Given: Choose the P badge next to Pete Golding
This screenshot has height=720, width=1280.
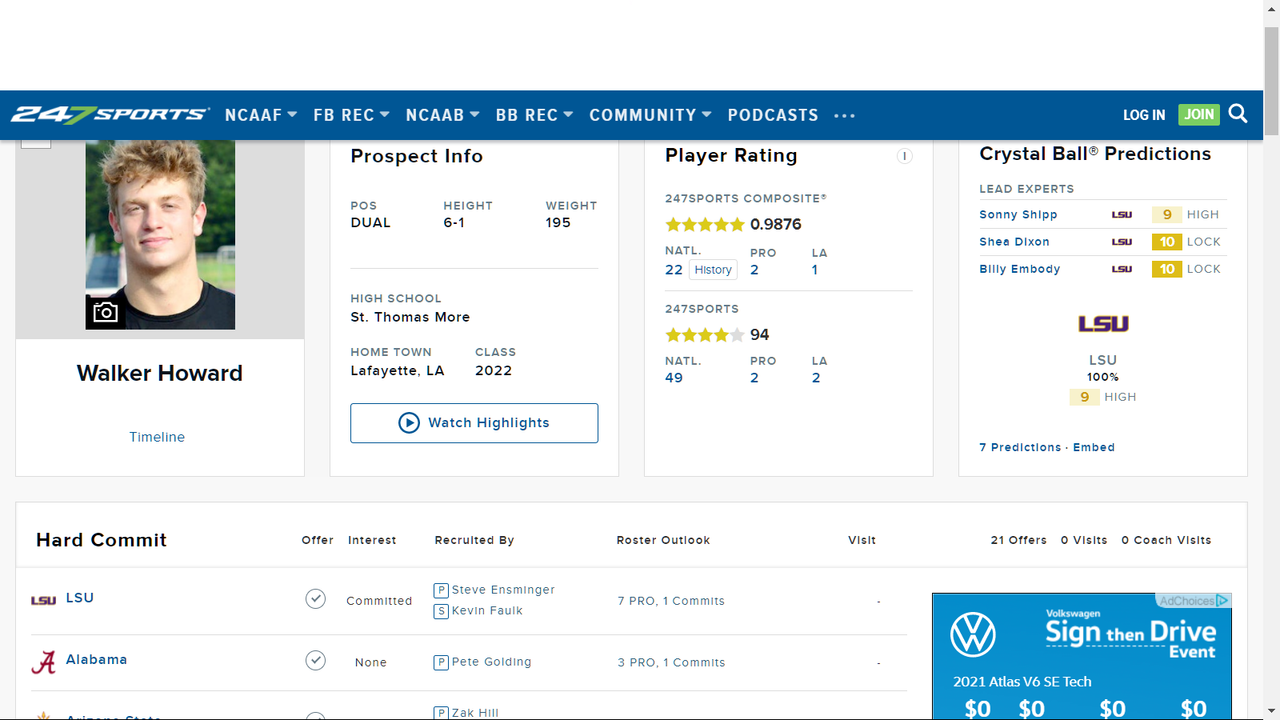Looking at the screenshot, I should click(x=441, y=662).
